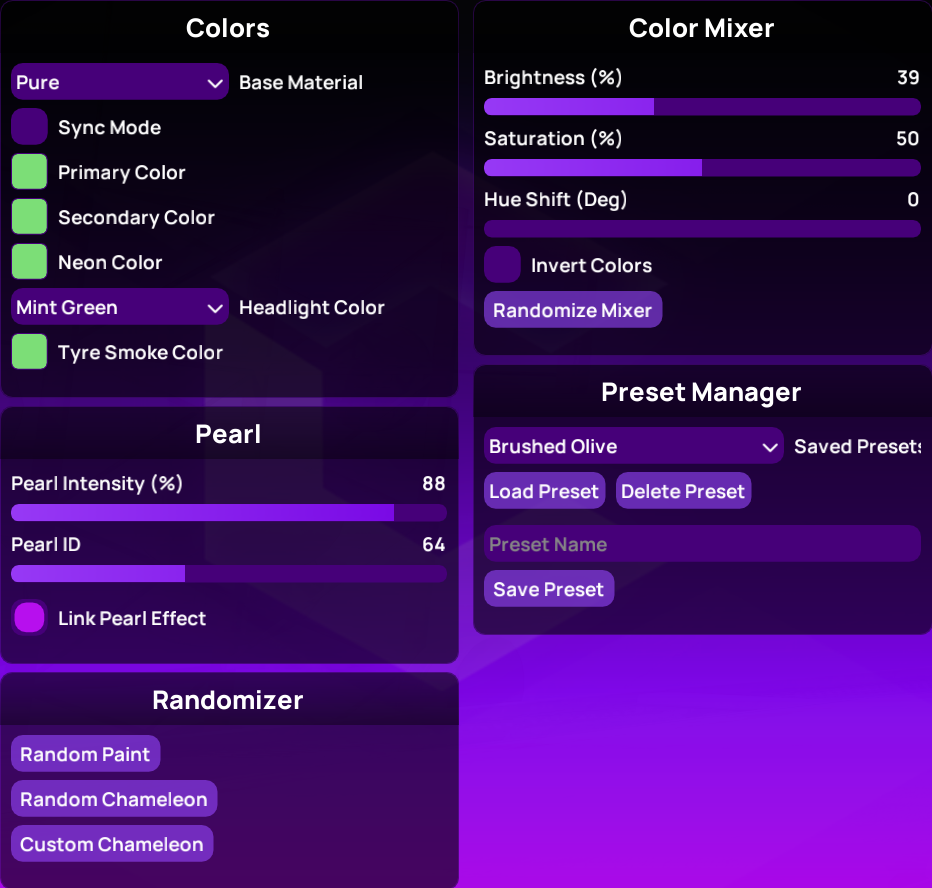Click the Base Material label
The image size is (932, 888).
[x=301, y=83]
